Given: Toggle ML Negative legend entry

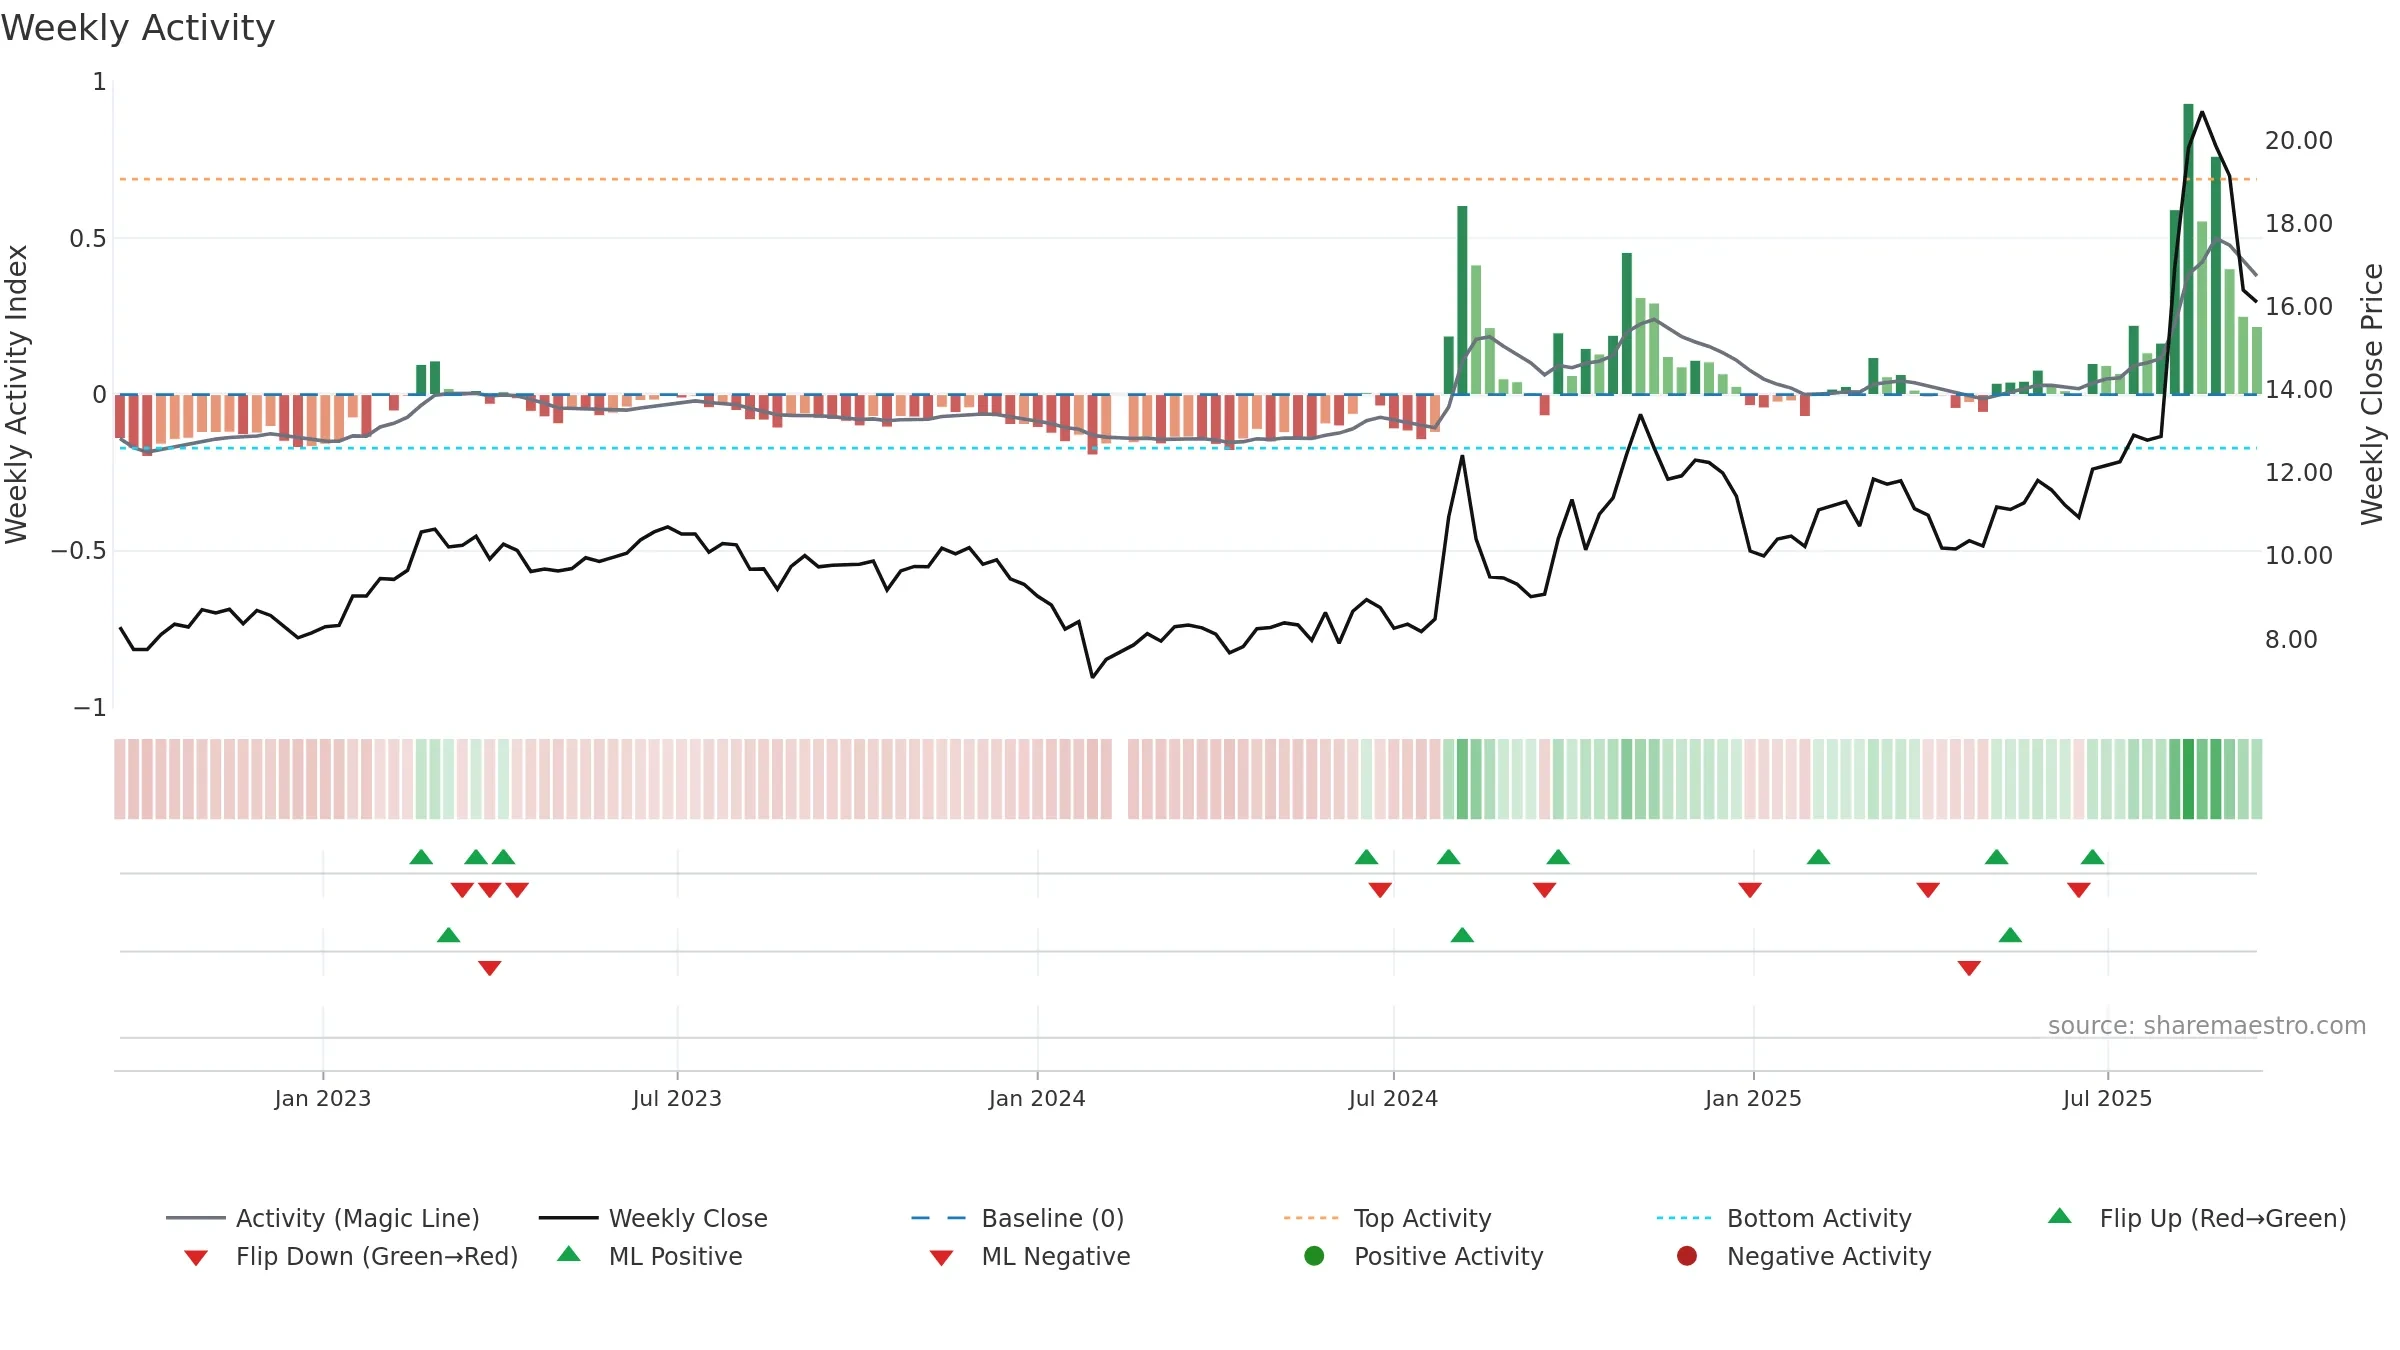Looking at the screenshot, I should tap(1030, 1256).
